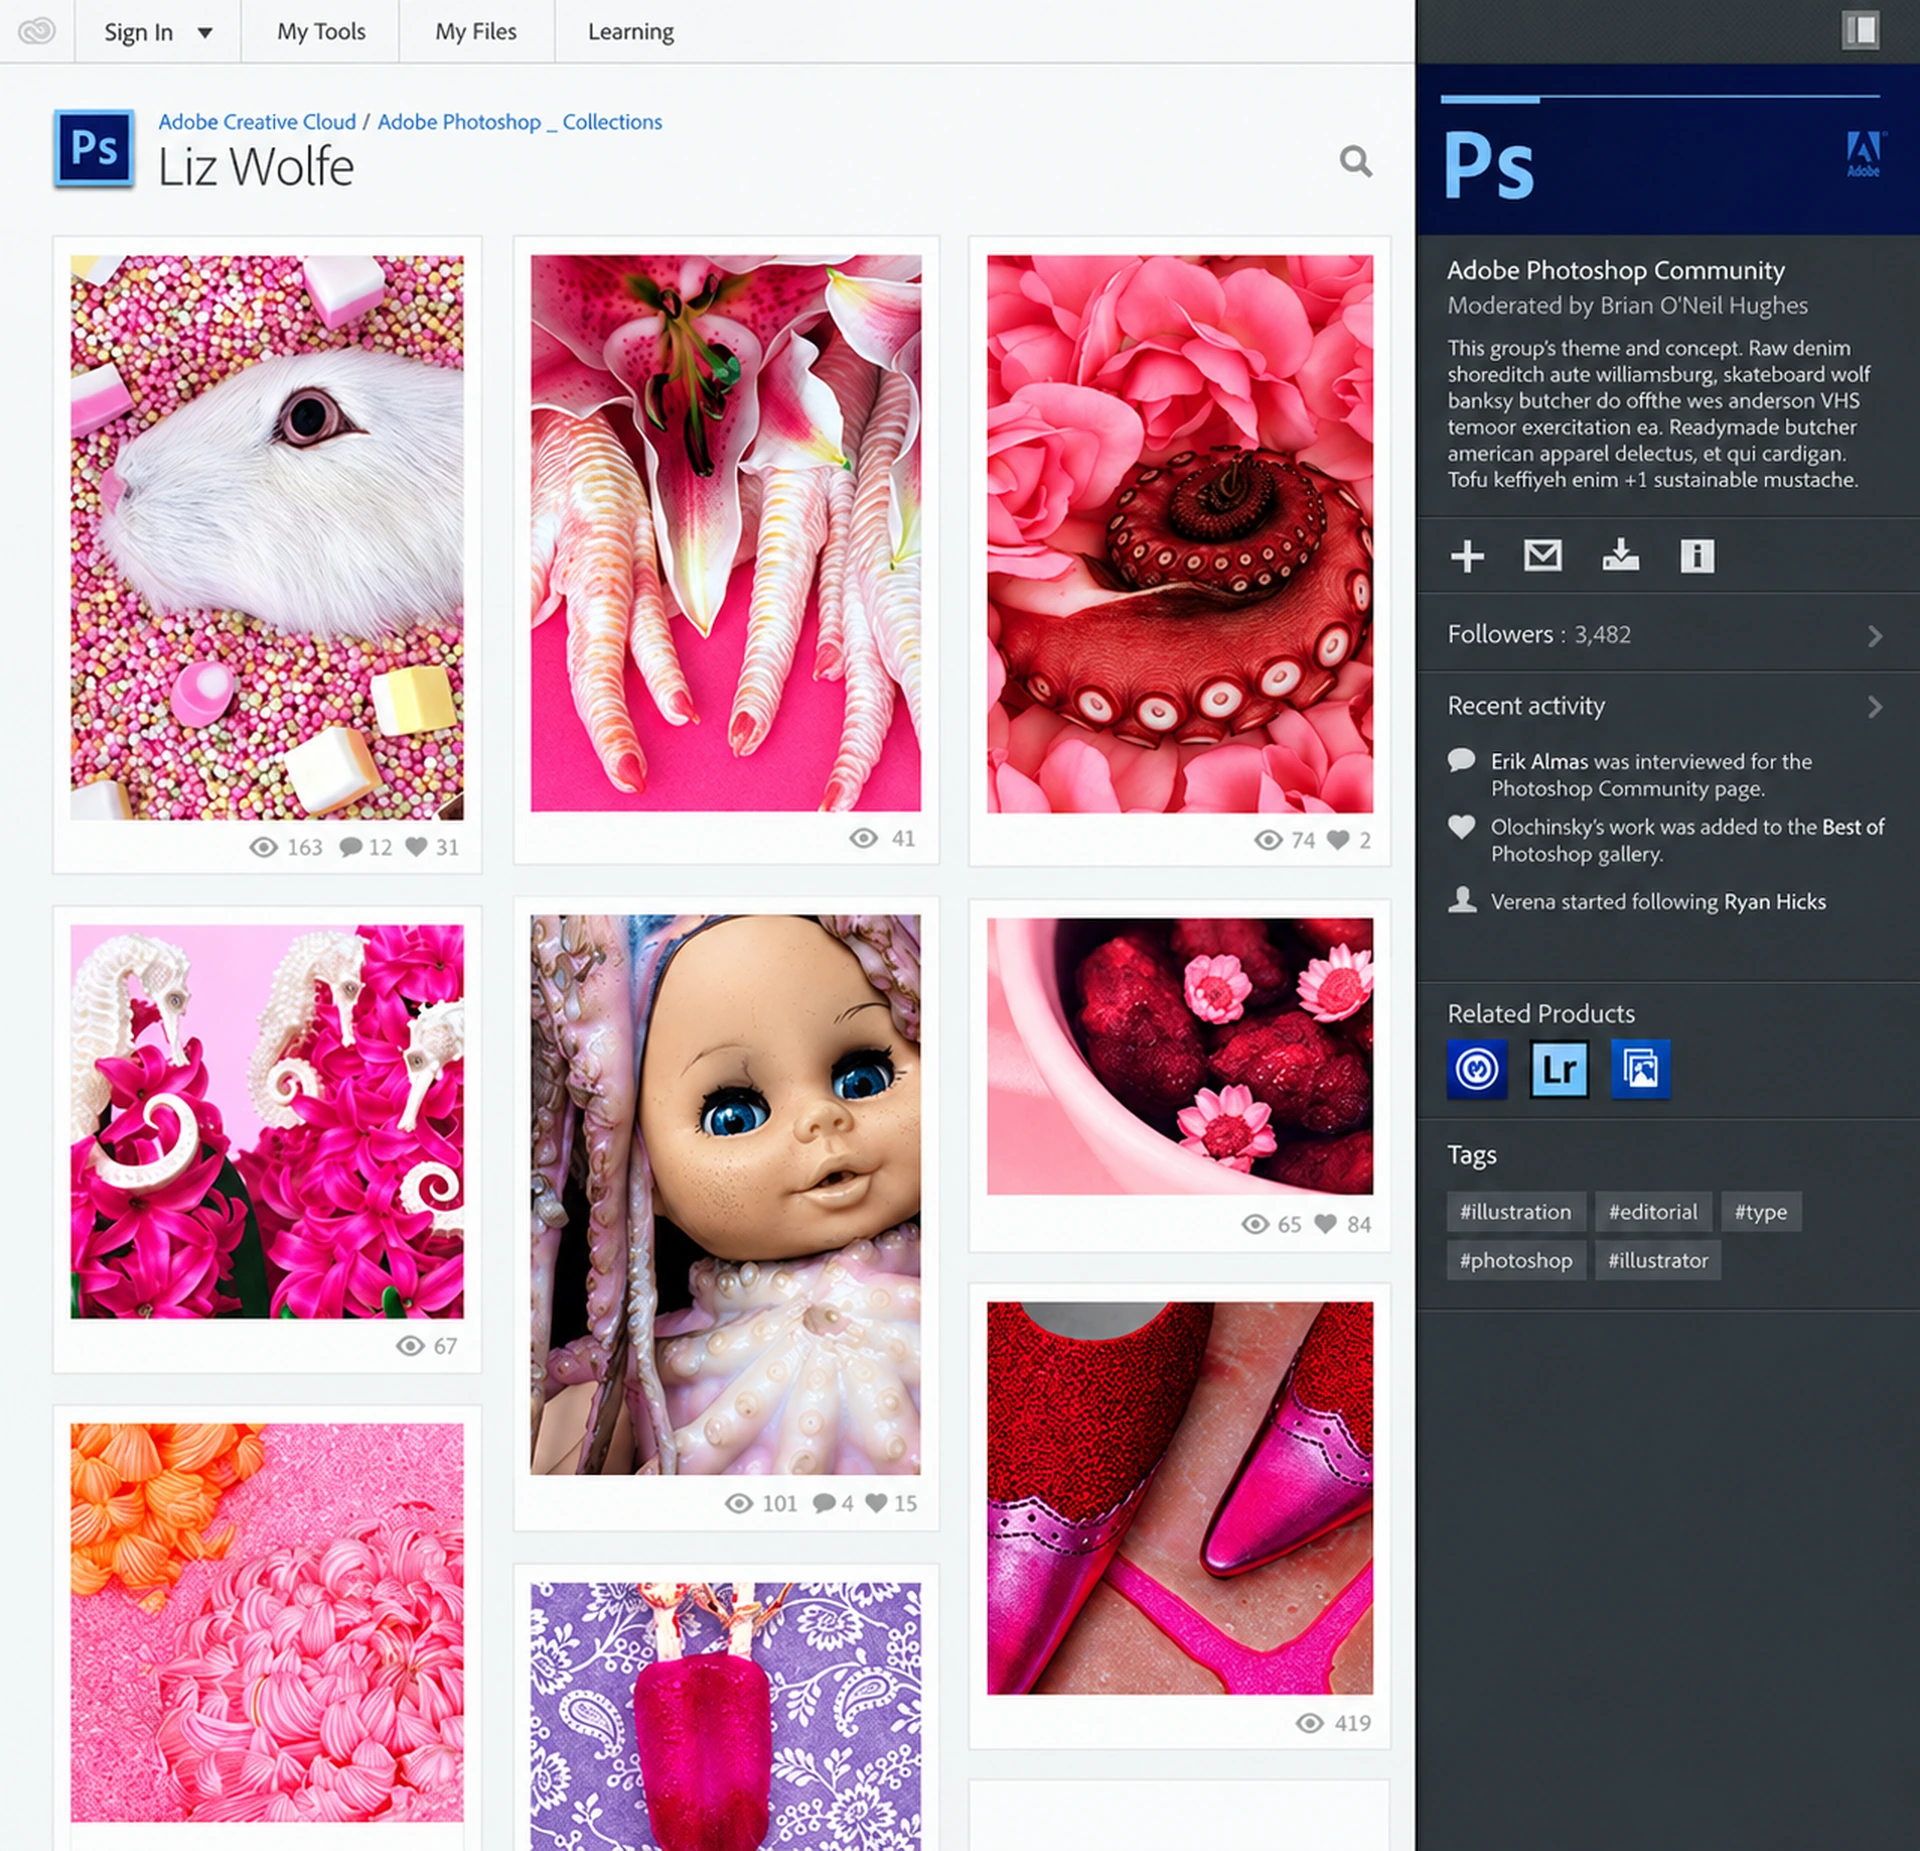Click the Sign In menu item

click(x=139, y=32)
